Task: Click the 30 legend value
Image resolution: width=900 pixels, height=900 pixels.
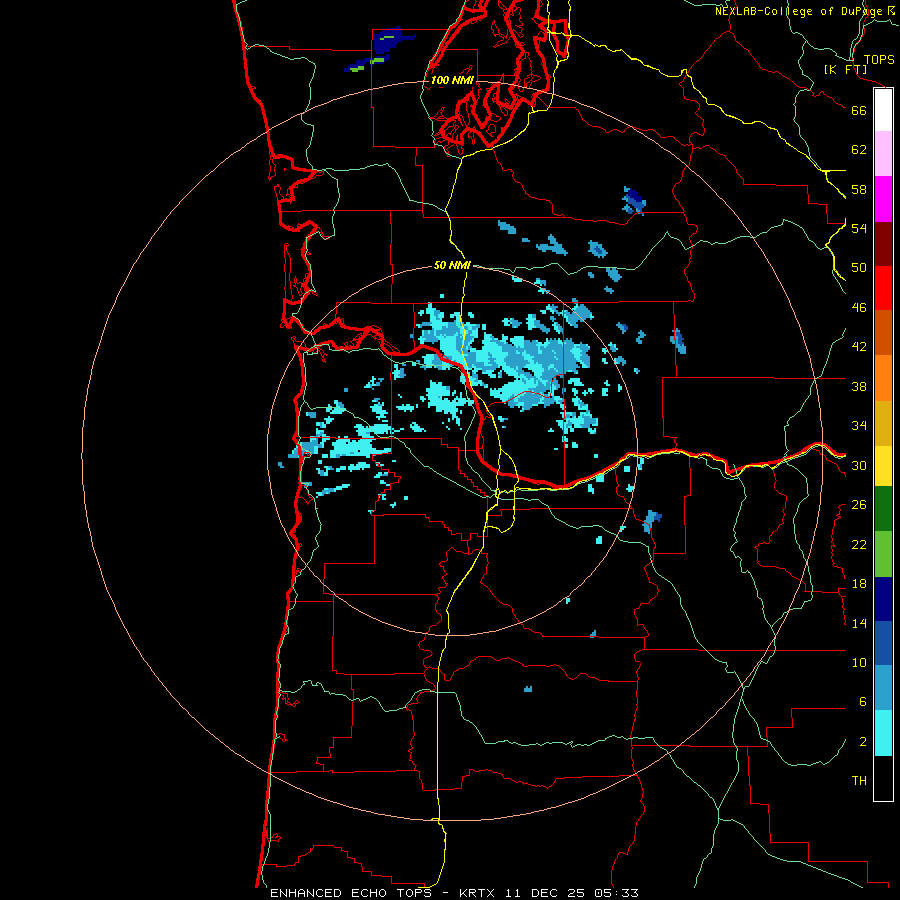Action: pyautogui.click(x=859, y=465)
